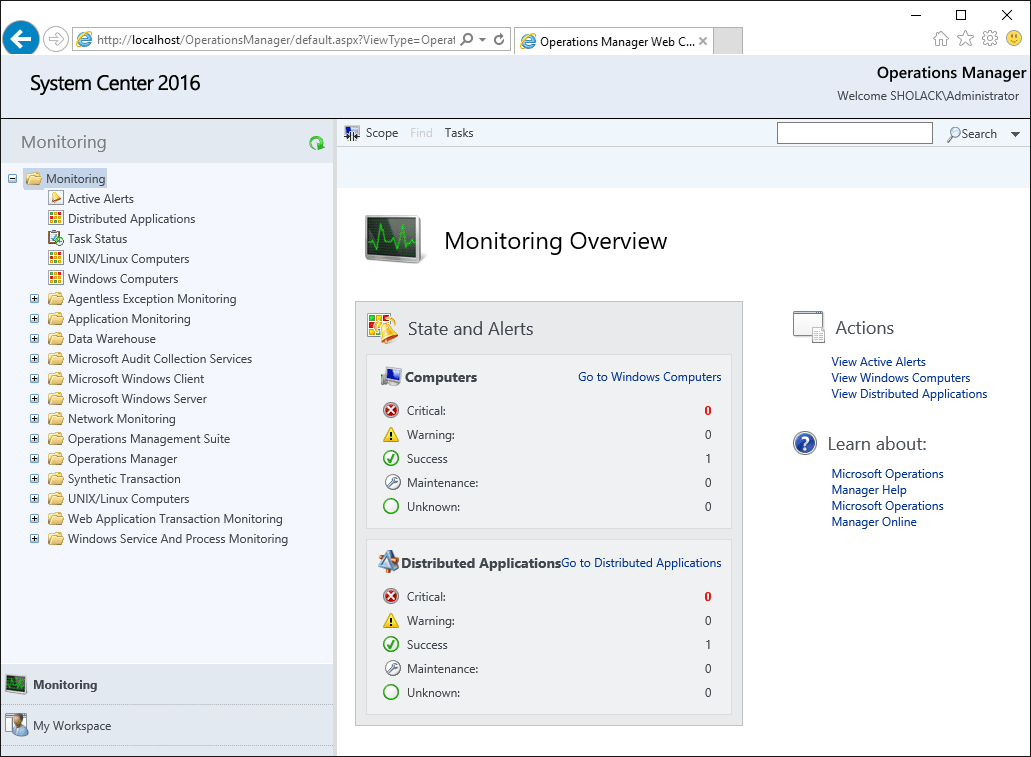Open the View Windows Computers action link

901,378
